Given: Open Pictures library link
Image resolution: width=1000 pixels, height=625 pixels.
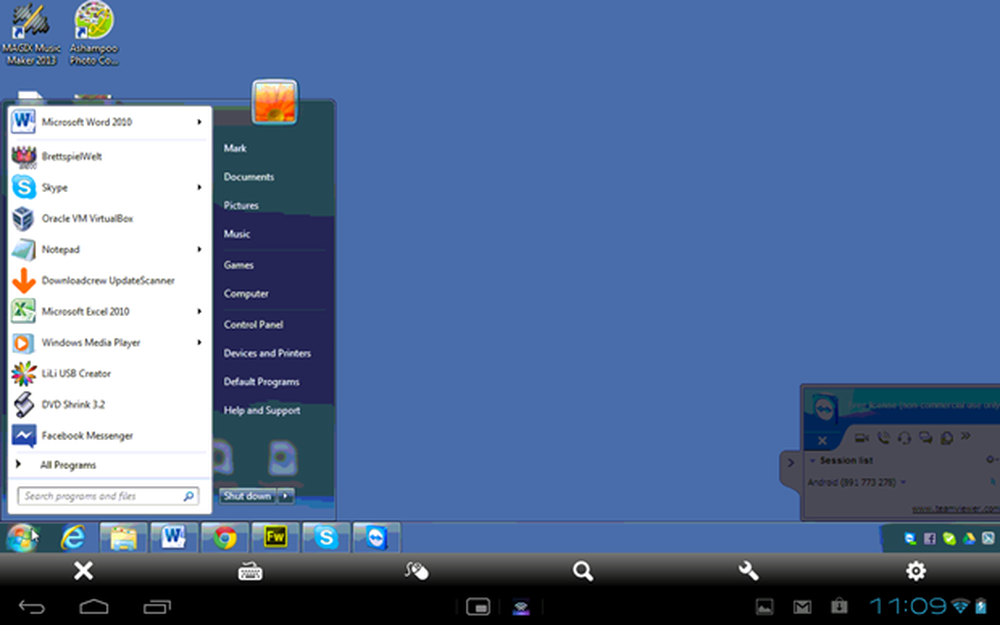Looking at the screenshot, I should click(x=241, y=205).
